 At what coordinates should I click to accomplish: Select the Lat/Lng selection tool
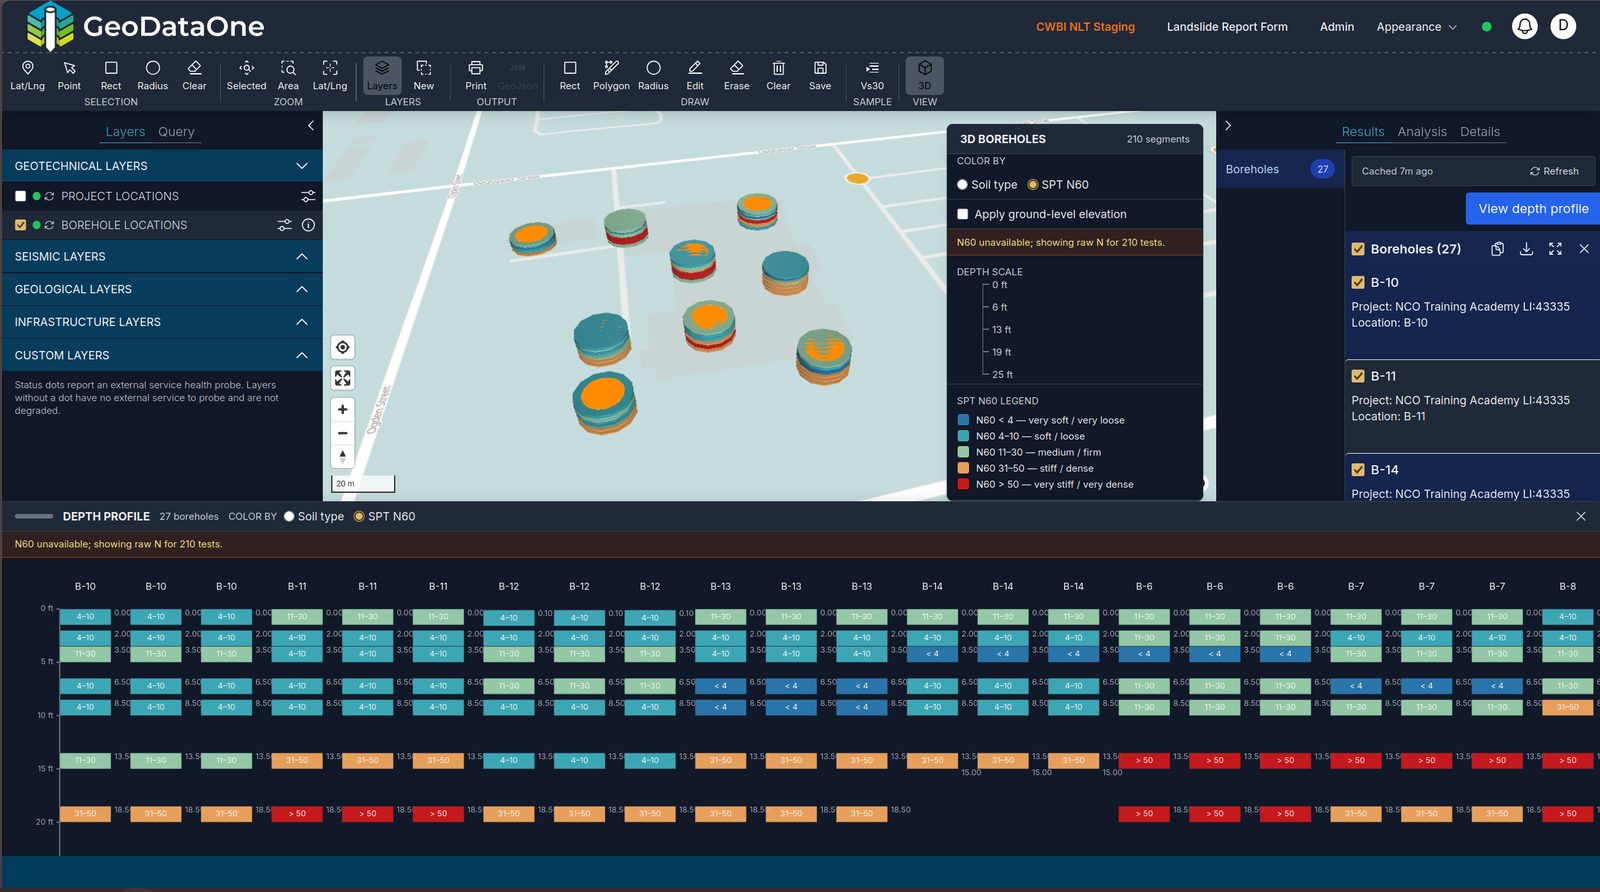(27, 75)
